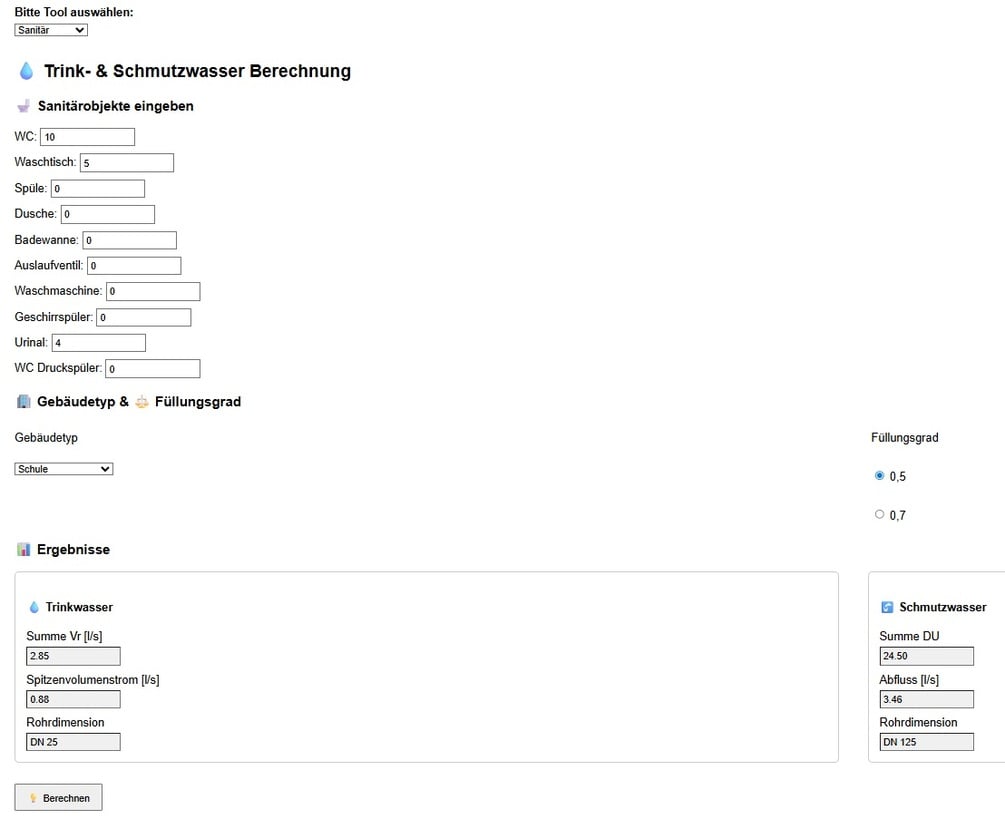Select Füllungsgrad 0,7 radio button
The width and height of the screenshot is (1005, 819).
(880, 514)
